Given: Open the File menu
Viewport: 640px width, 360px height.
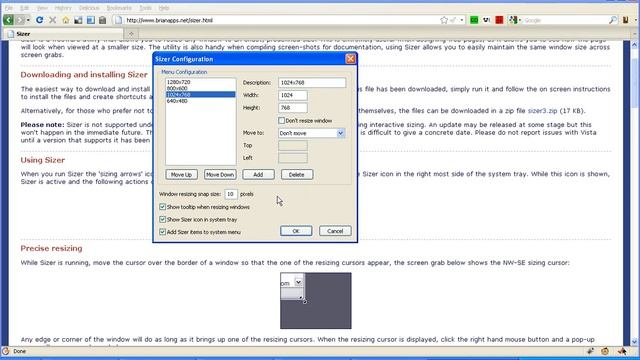Looking at the screenshot, I should [9, 8].
